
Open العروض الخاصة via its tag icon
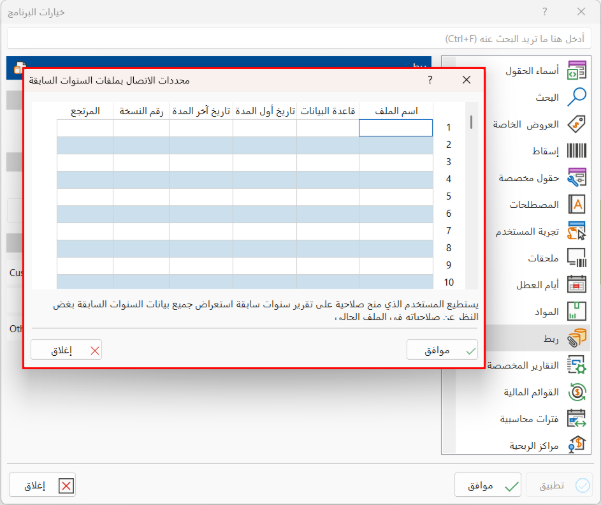[576, 124]
